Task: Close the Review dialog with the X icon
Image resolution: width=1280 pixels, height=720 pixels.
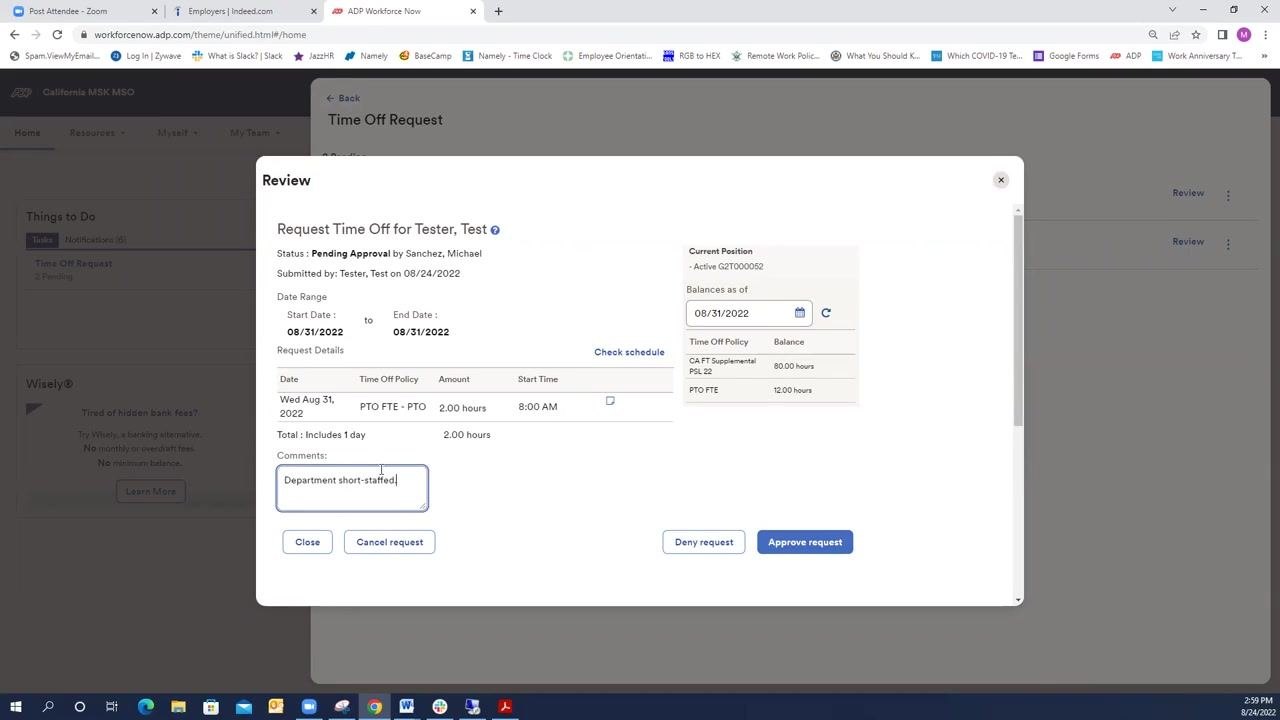Action: 1000,180
